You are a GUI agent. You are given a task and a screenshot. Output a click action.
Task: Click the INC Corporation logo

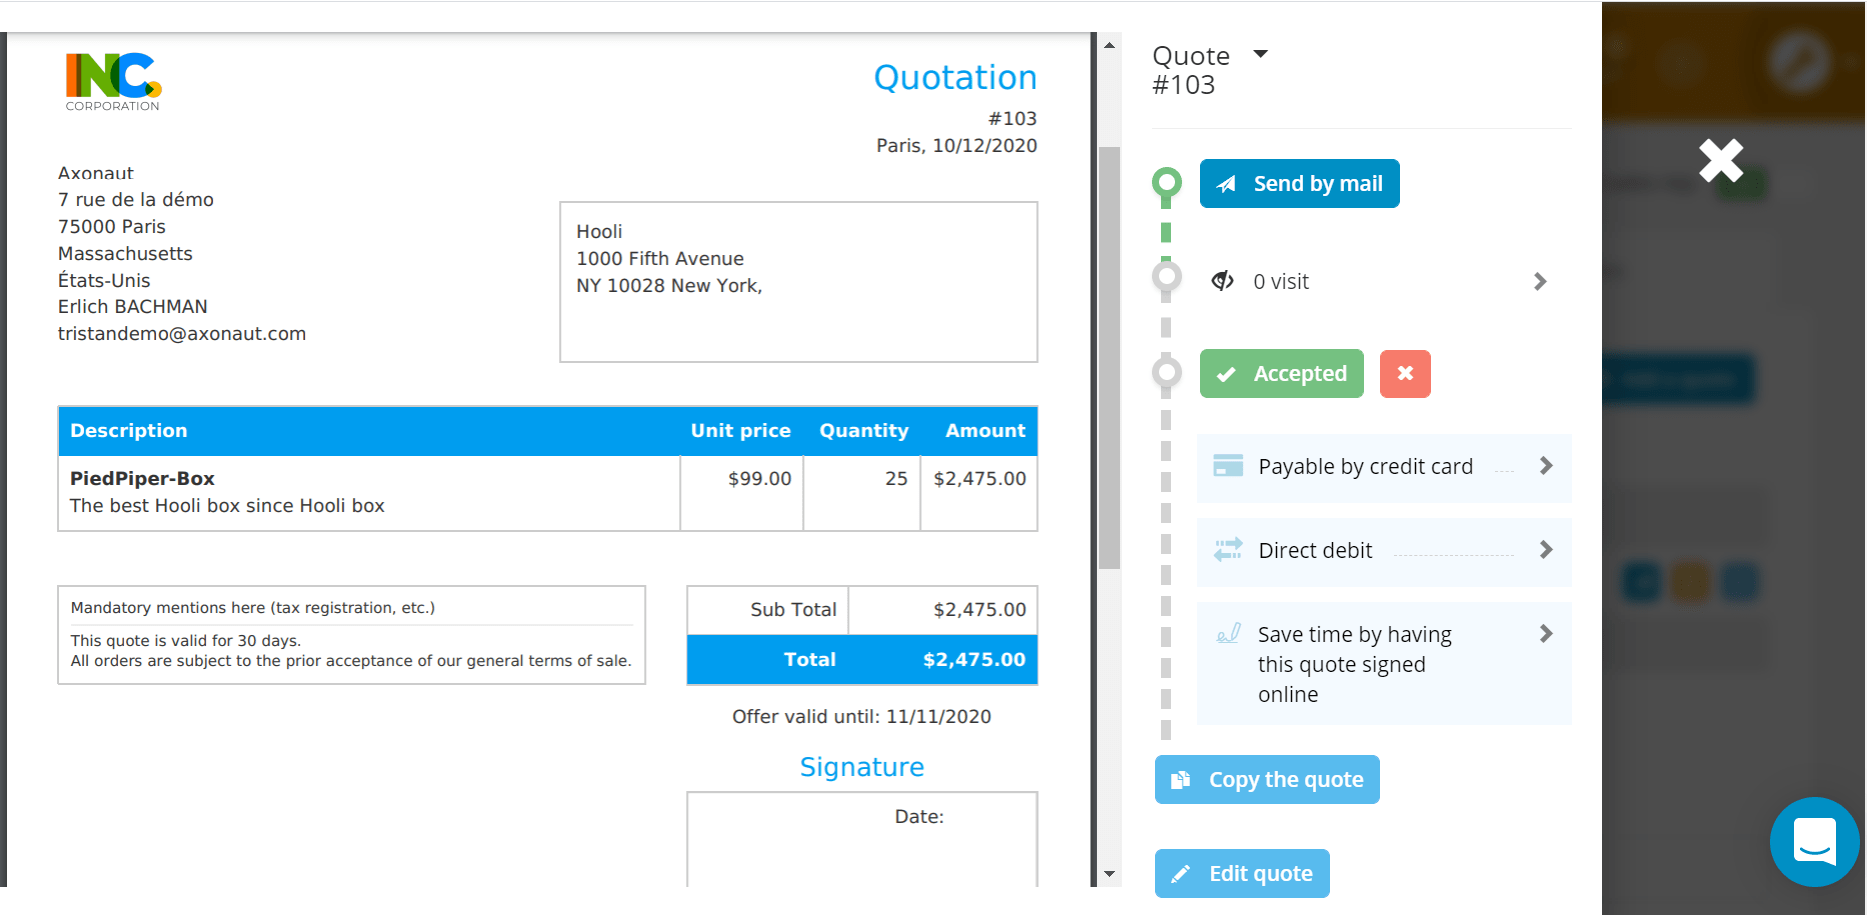click(x=113, y=82)
